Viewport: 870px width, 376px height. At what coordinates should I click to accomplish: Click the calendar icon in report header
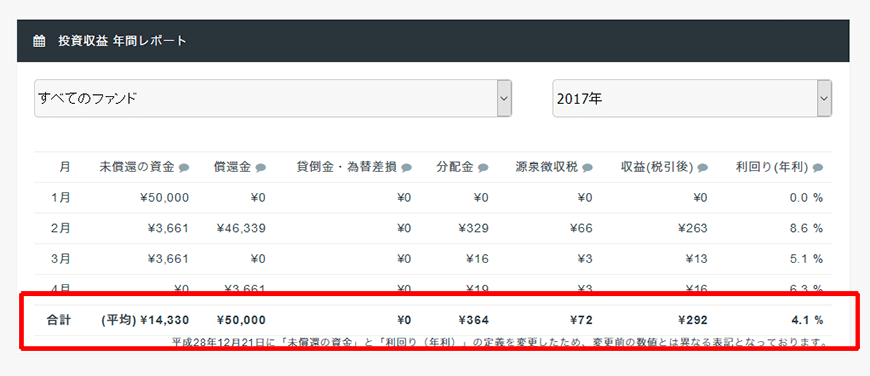coord(39,42)
